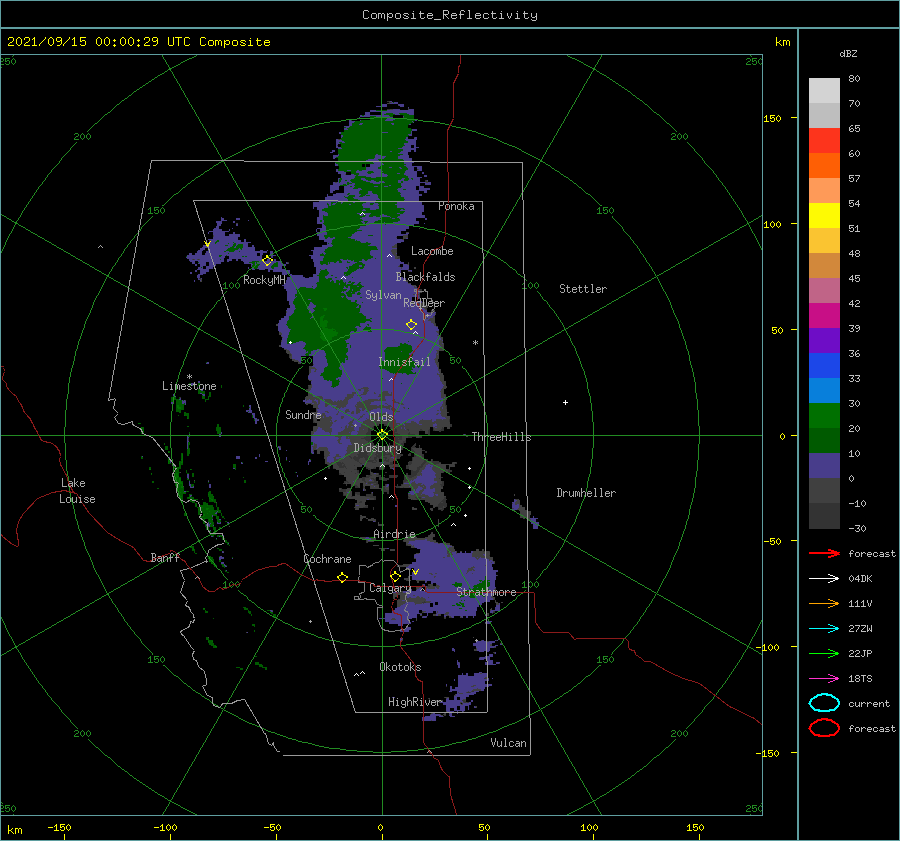
Task: Click the Blackfalds city label
Action: (x=425, y=277)
